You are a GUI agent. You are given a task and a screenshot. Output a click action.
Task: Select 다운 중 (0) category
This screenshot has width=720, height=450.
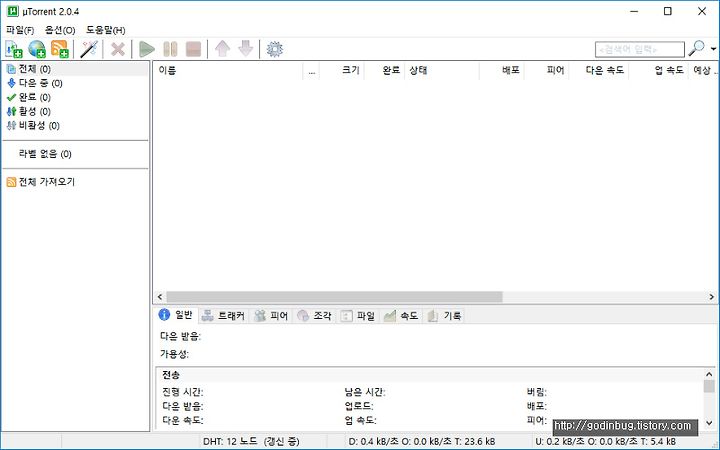[x=40, y=83]
